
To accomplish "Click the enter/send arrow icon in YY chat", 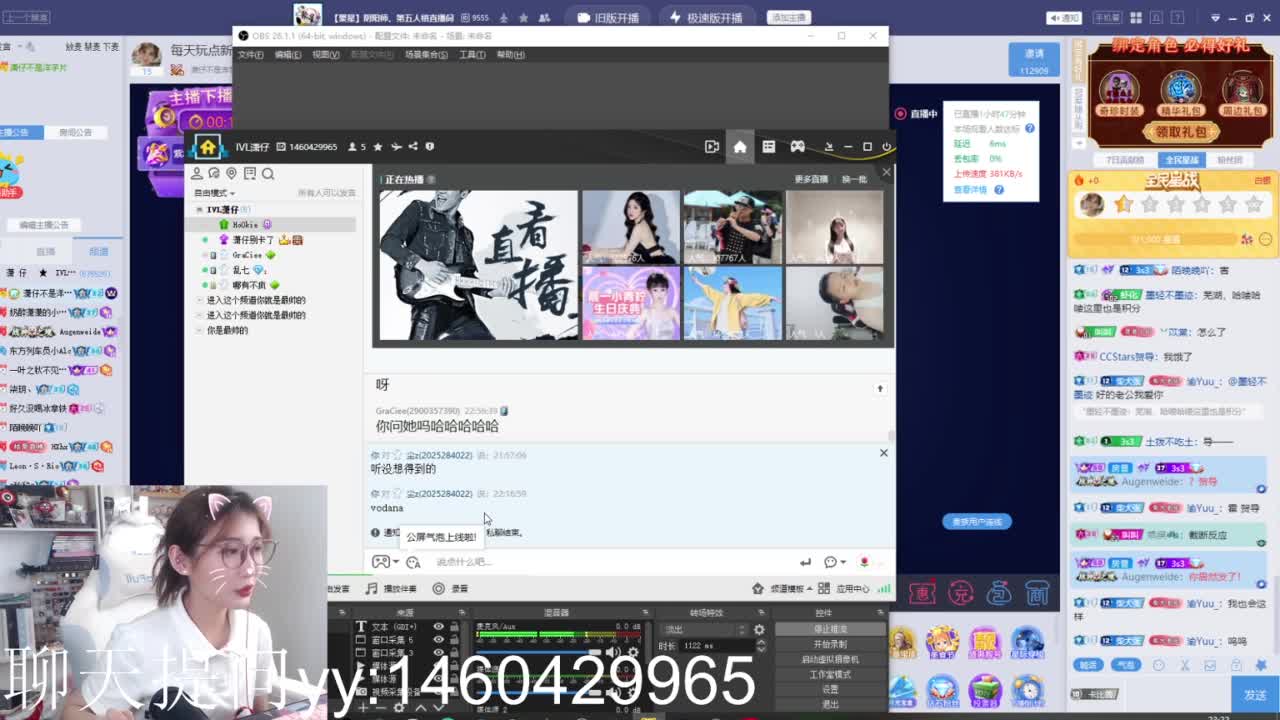I will coord(805,562).
